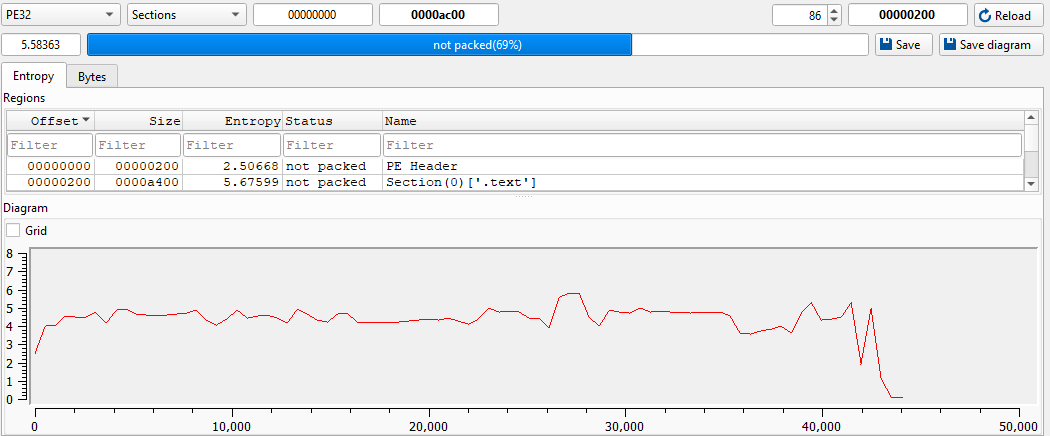
Task: Click the 00000000 offset input field
Action: click(312, 15)
